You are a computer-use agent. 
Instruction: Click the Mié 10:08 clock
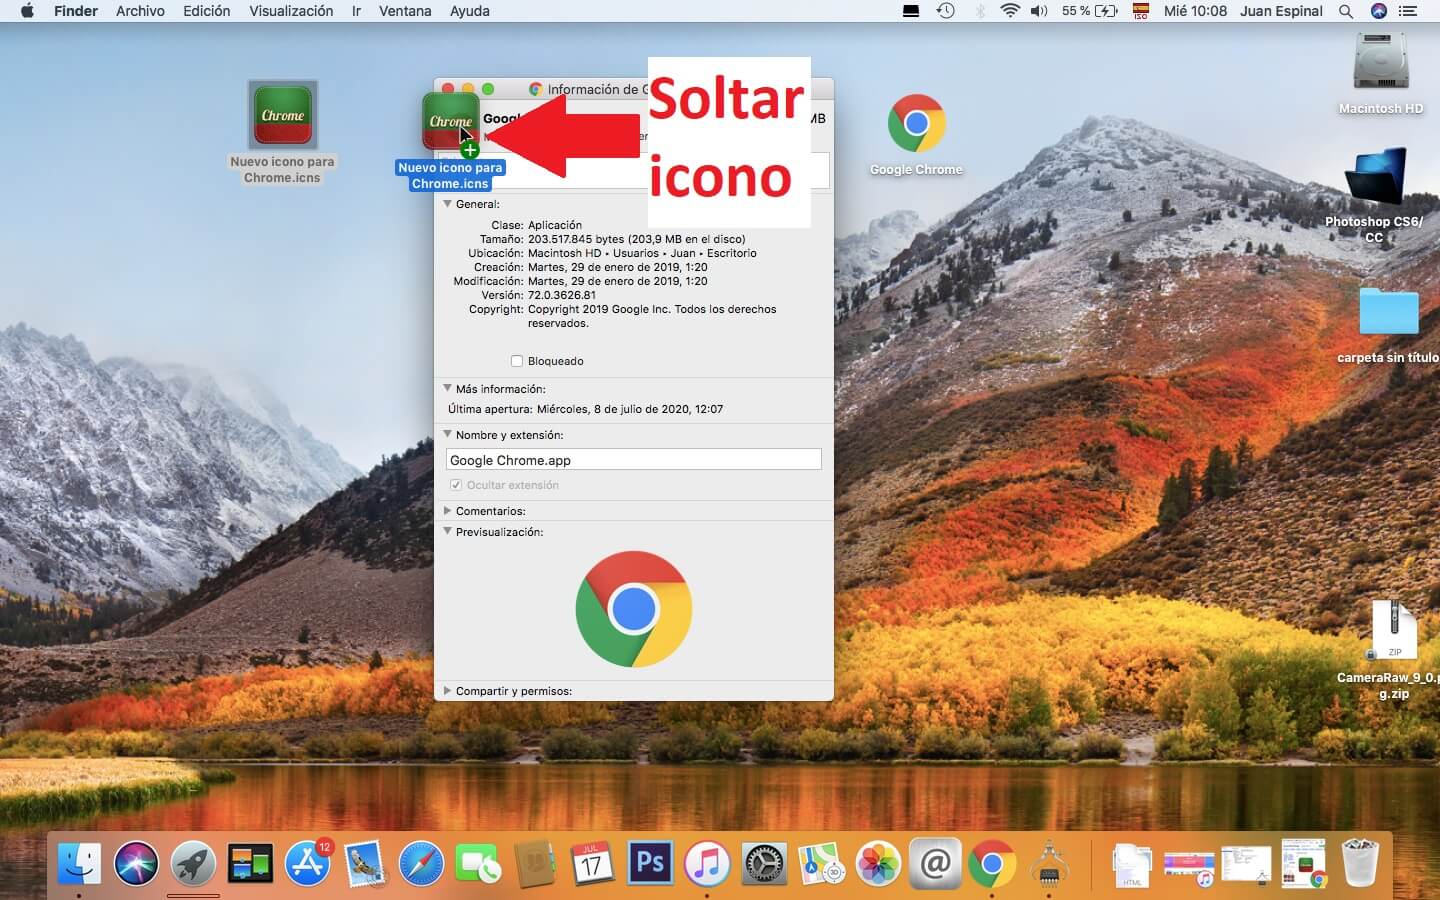pyautogui.click(x=1195, y=11)
